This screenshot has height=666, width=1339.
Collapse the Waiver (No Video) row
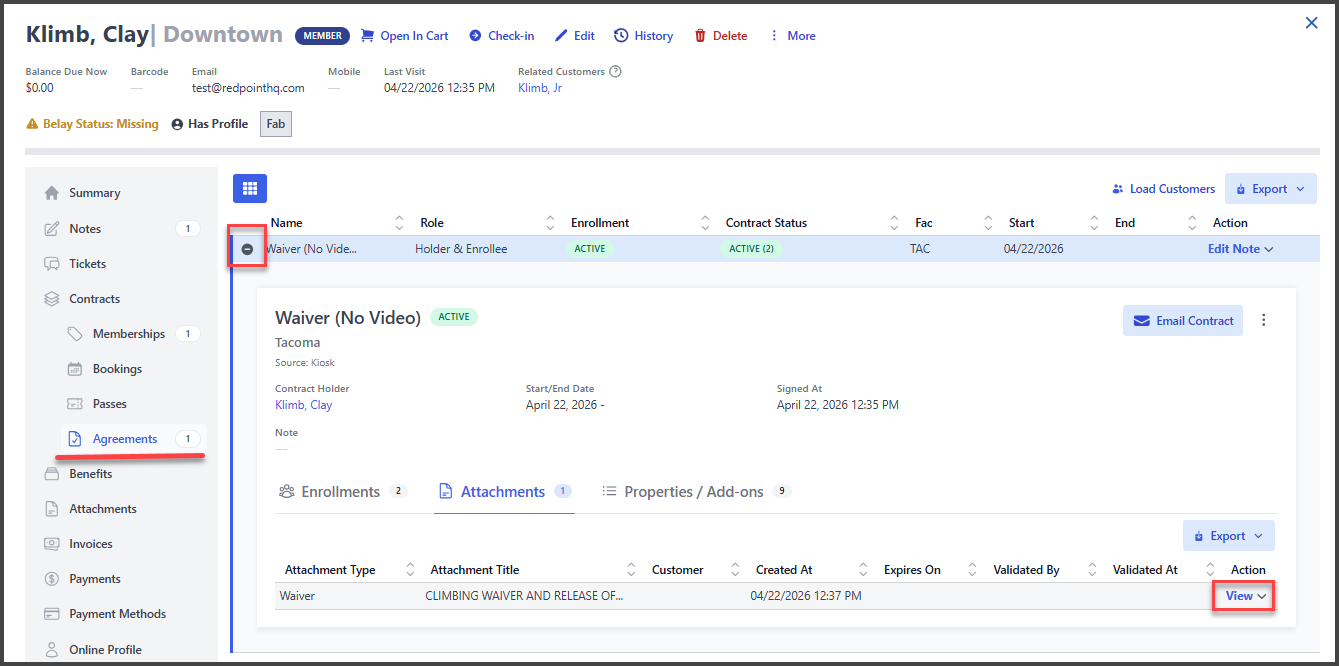tap(247, 249)
